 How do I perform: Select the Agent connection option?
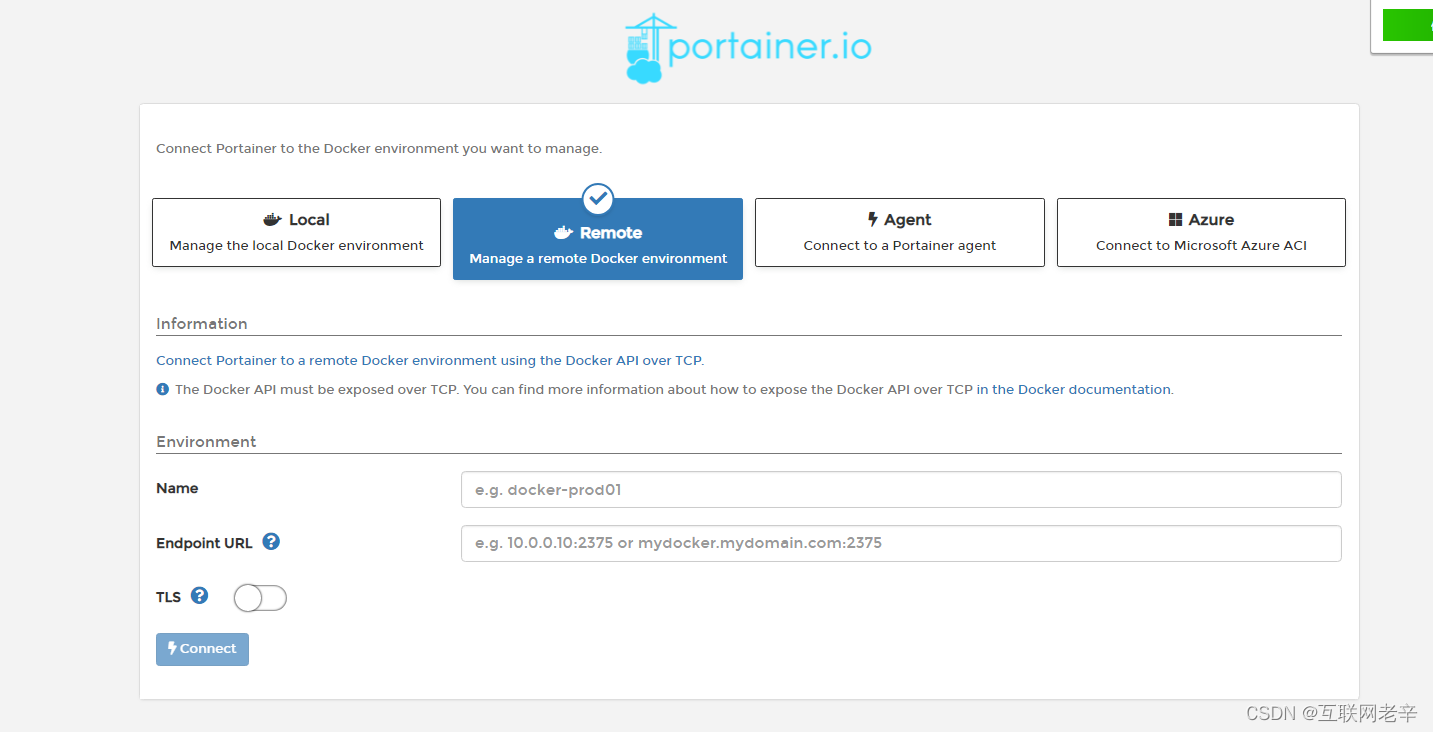pos(900,232)
